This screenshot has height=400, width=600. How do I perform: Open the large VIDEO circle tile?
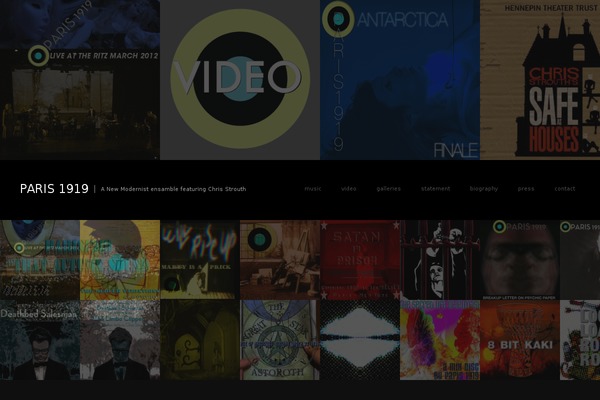240,80
